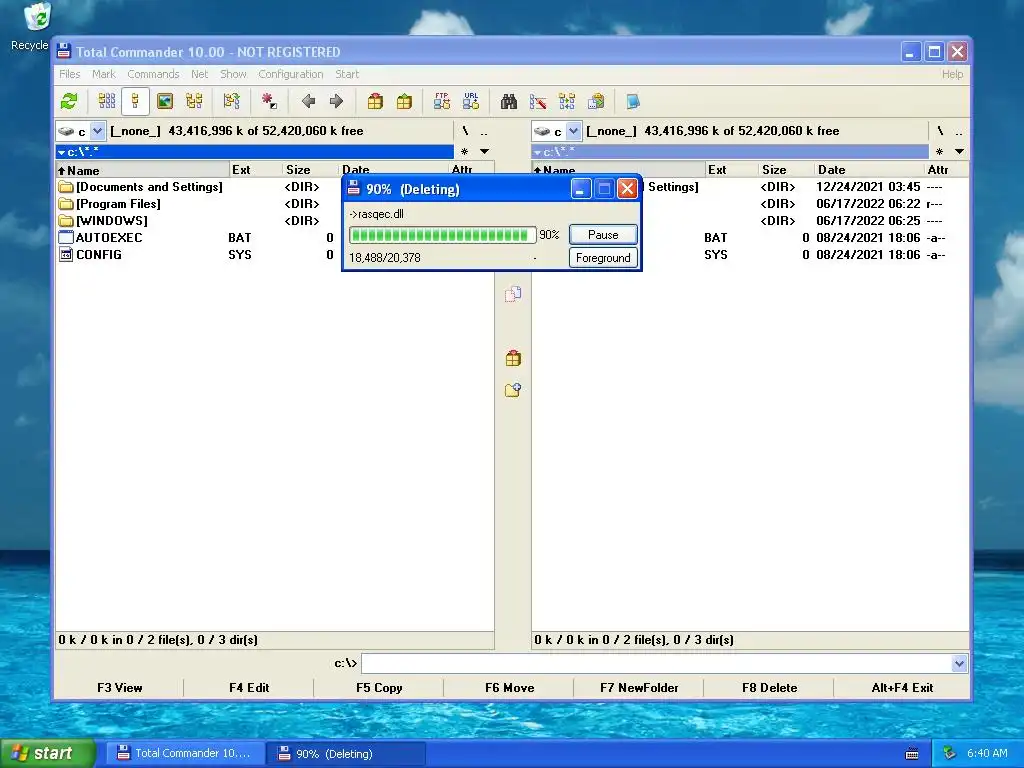Click the Alt+F4 Exit button
This screenshot has height=768, width=1024.
tap(902, 688)
